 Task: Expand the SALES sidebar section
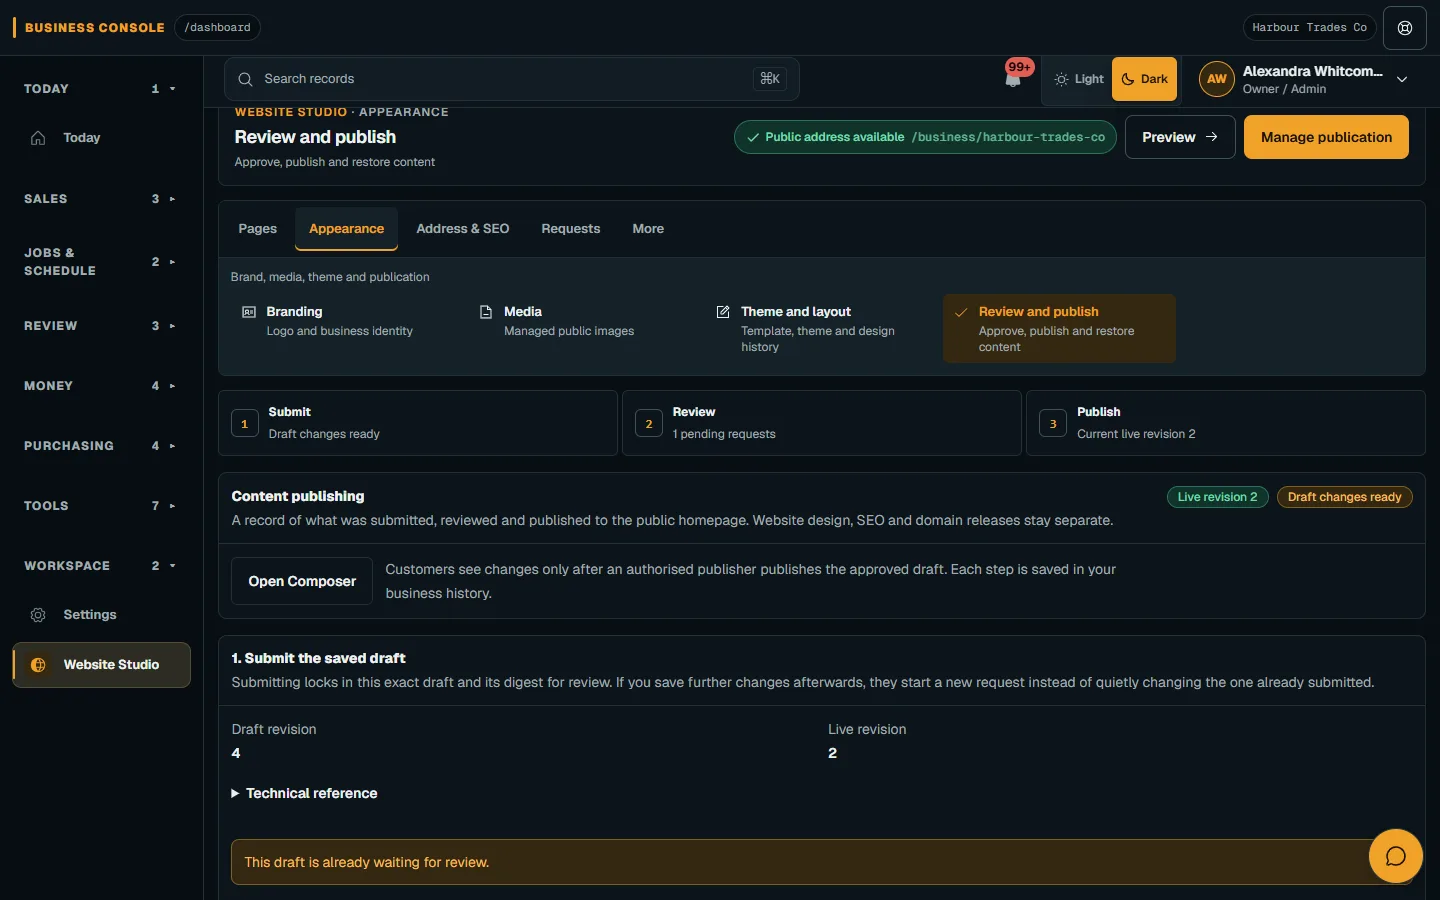(100, 199)
